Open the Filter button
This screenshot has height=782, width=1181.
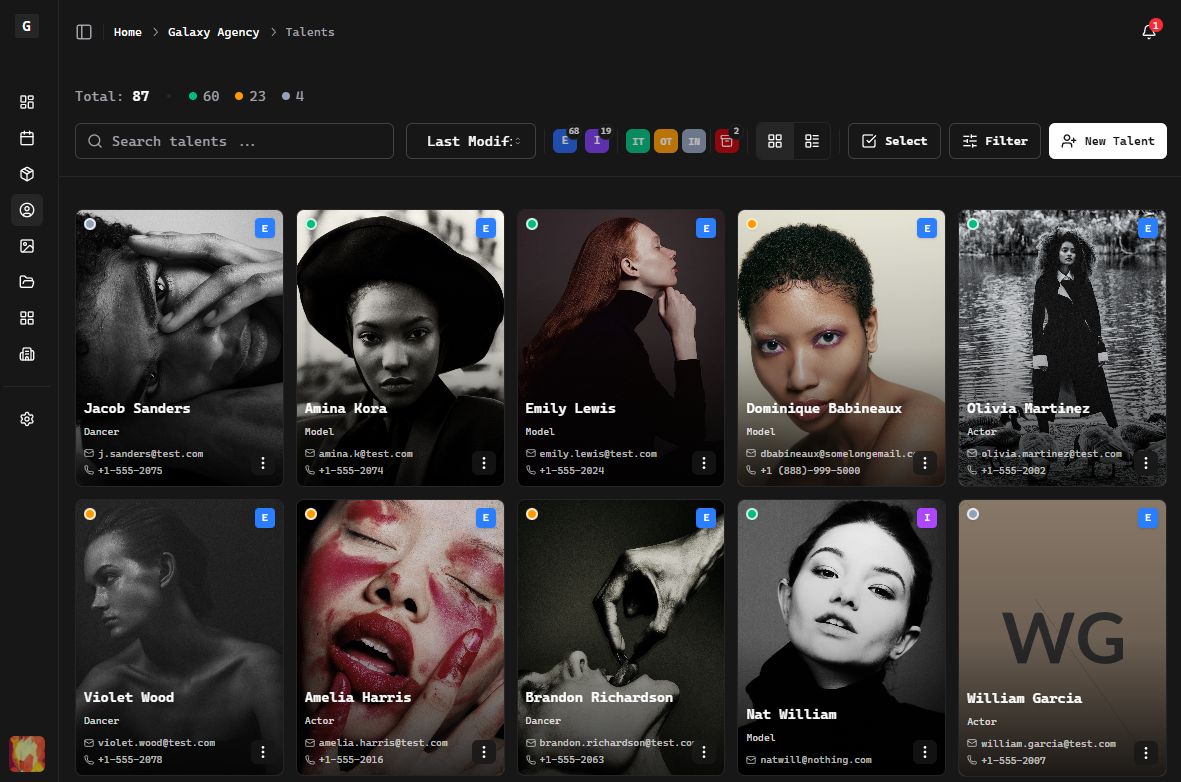(995, 141)
